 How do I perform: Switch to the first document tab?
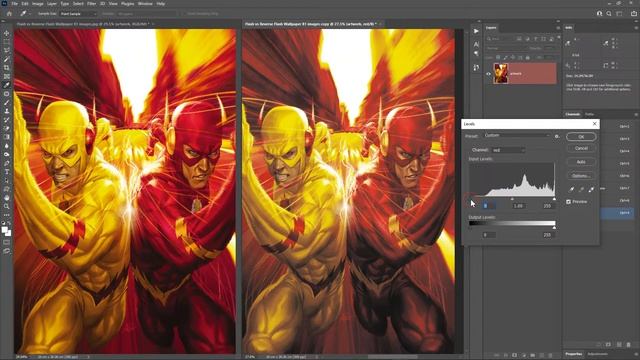click(x=82, y=24)
